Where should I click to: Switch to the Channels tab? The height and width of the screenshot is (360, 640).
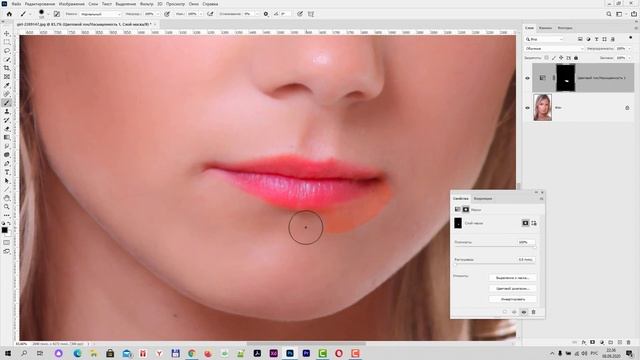click(x=545, y=28)
